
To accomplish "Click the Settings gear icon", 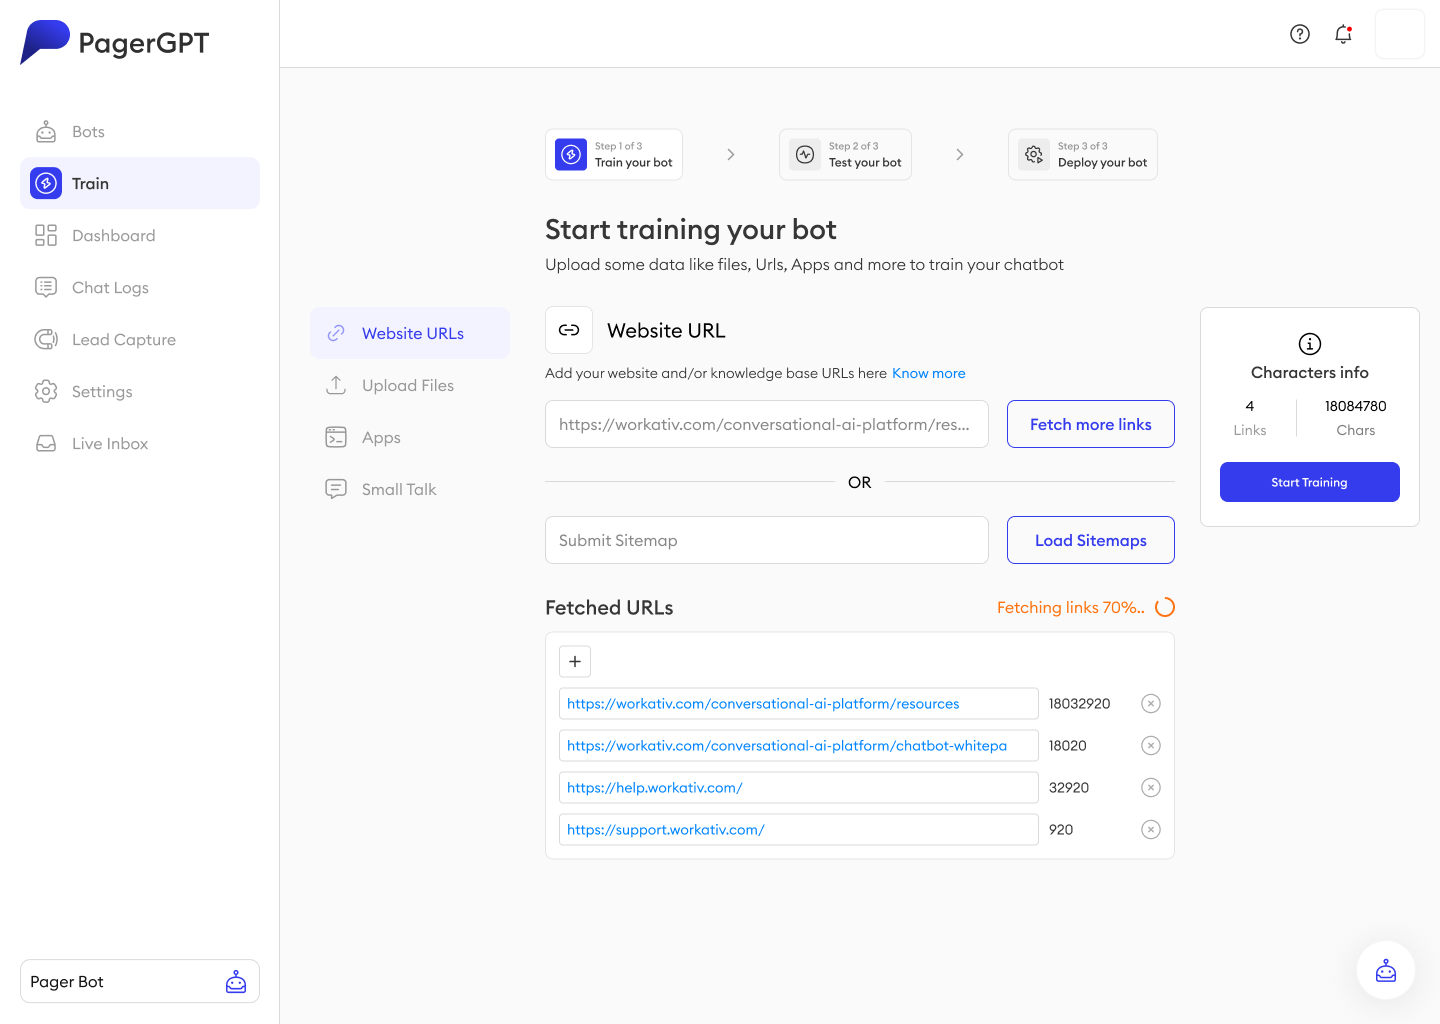I will (x=46, y=391).
